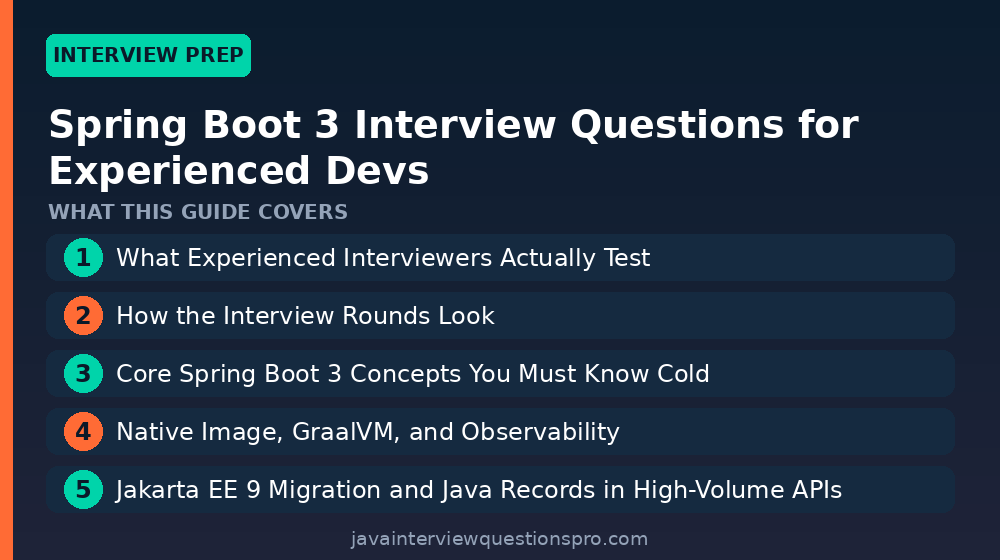The width and height of the screenshot is (1000, 560).
Task: Click the number 4 orange circle badge
Action: [84, 432]
